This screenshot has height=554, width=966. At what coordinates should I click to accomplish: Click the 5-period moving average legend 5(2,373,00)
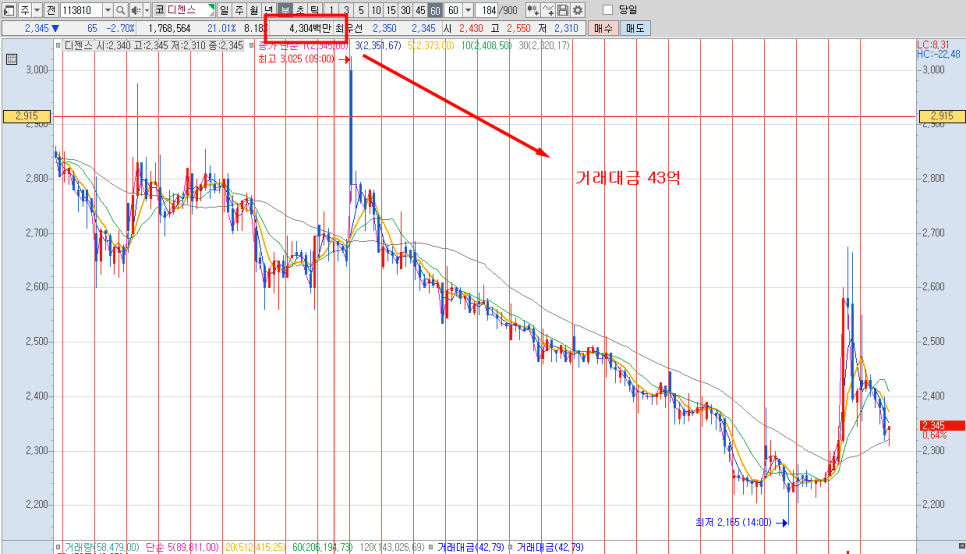pyautogui.click(x=431, y=46)
